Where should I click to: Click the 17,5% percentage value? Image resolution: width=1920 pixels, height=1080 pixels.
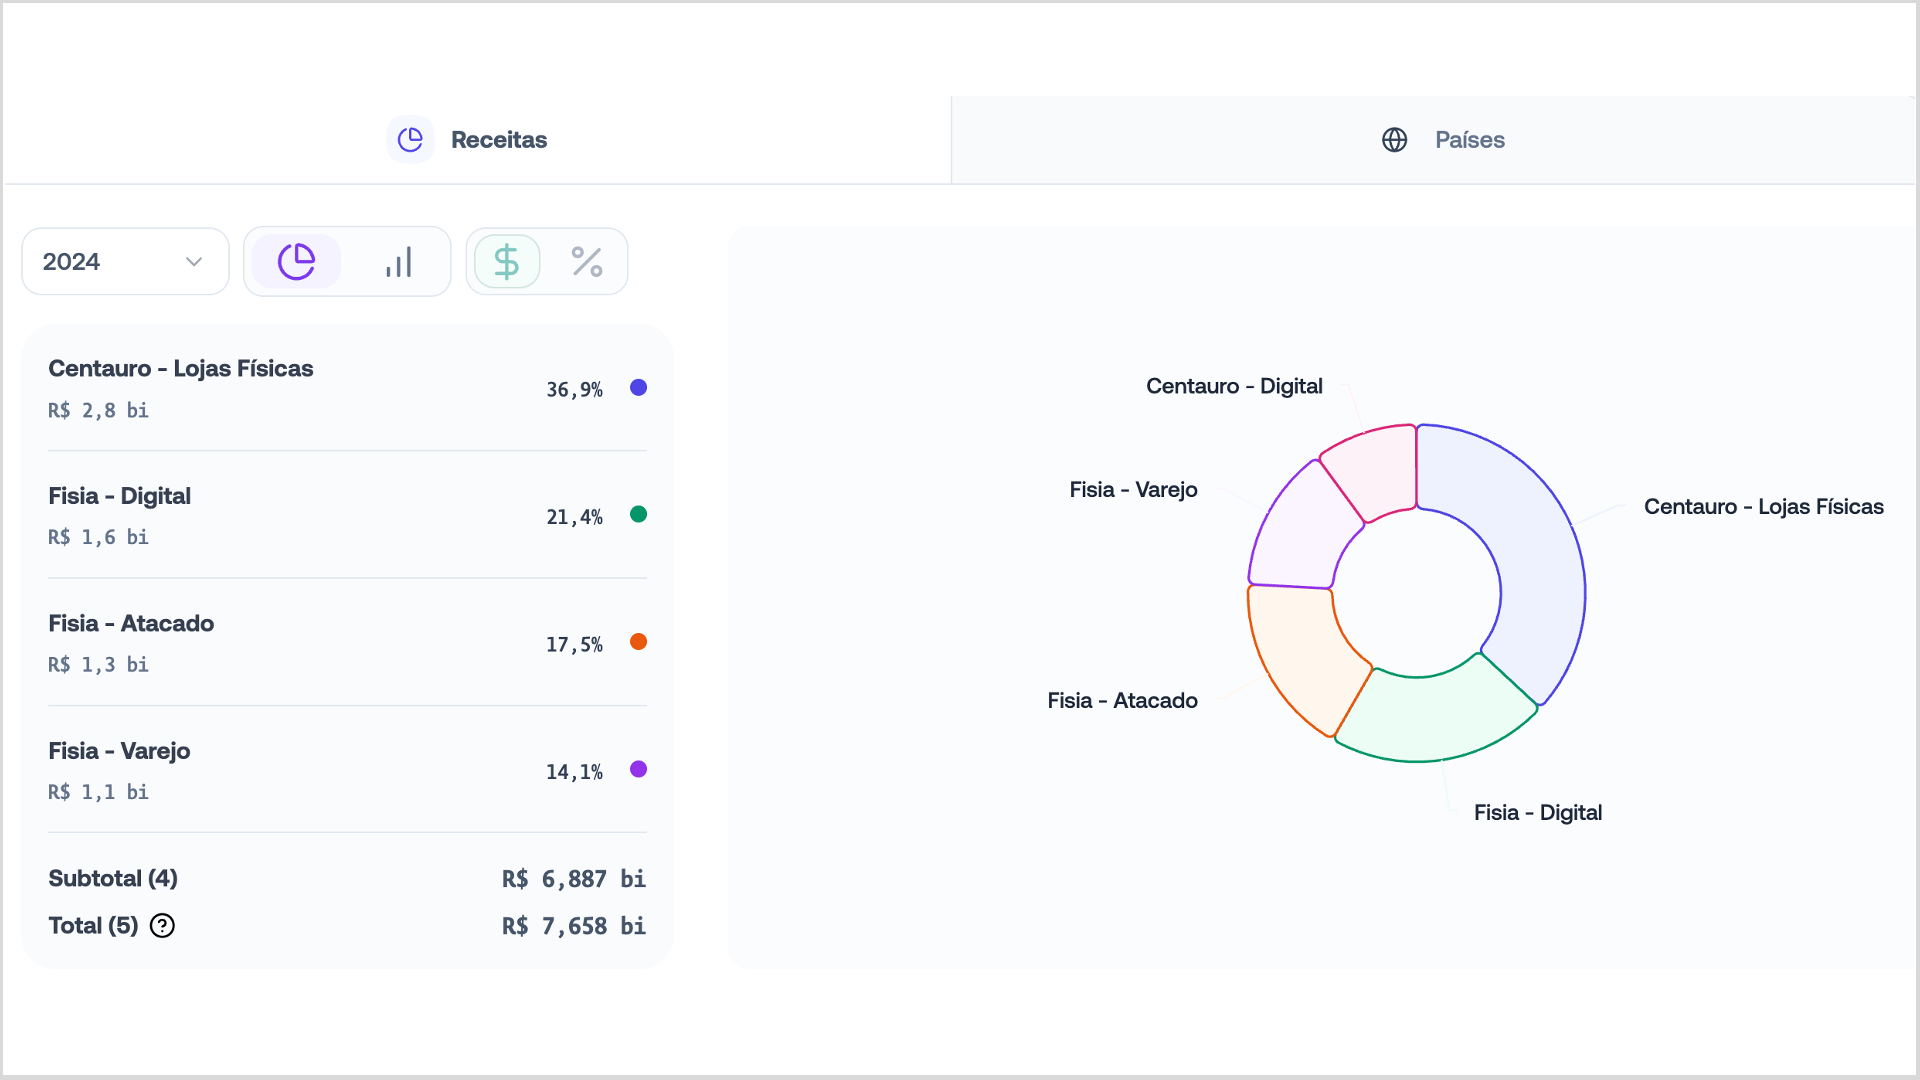click(x=574, y=645)
